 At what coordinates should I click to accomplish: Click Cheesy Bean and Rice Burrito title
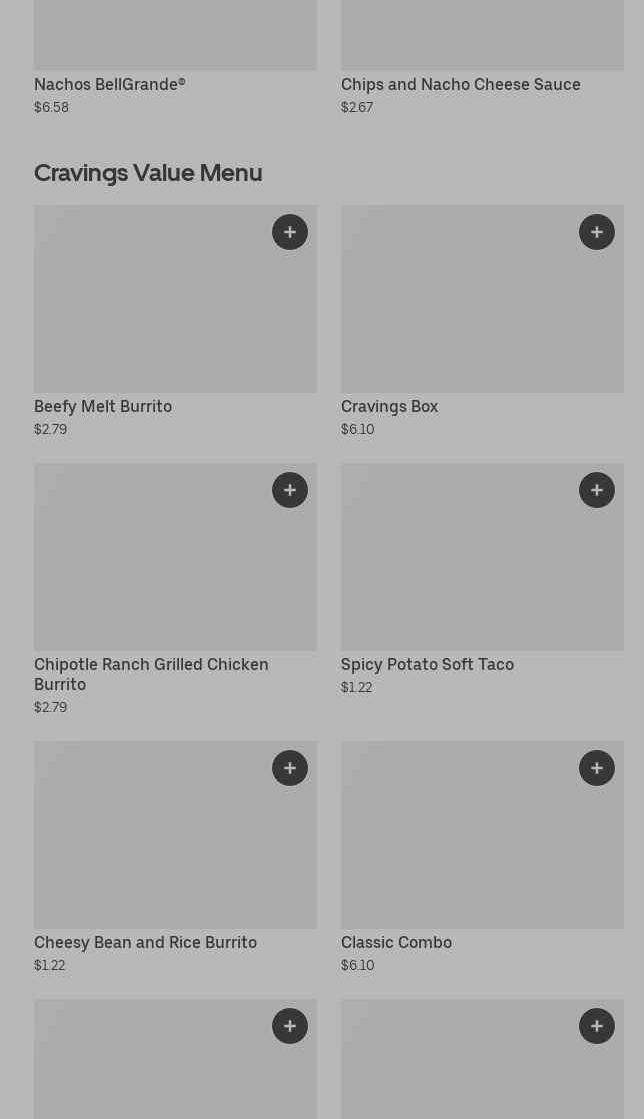click(145, 943)
